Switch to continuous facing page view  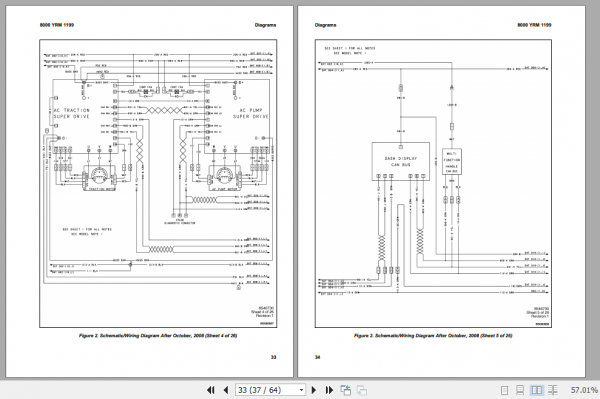pos(553,390)
